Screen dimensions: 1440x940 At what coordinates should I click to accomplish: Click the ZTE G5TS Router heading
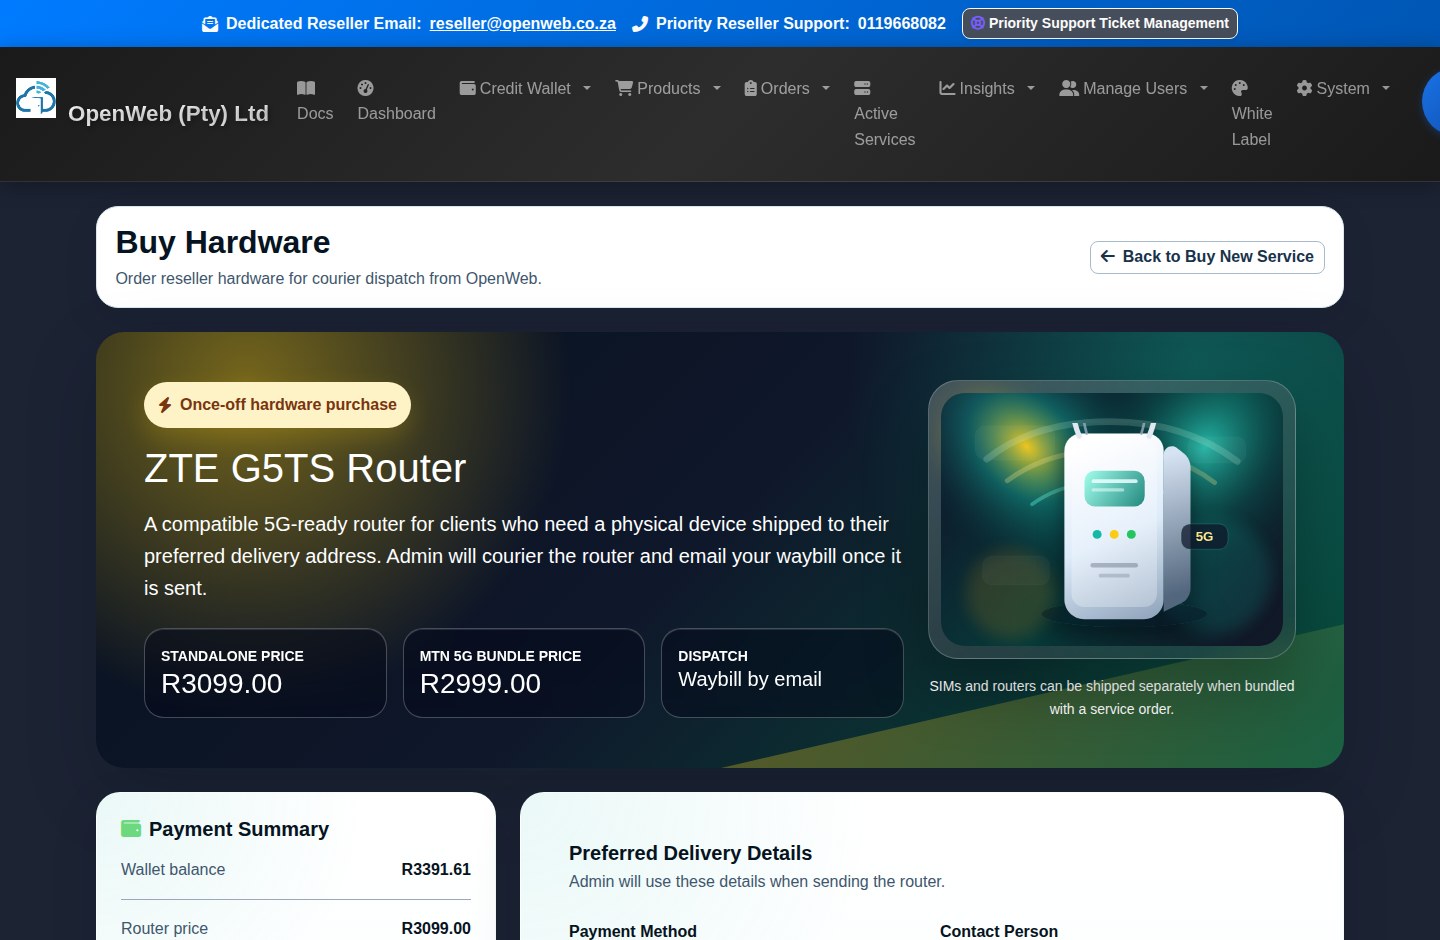pos(305,468)
